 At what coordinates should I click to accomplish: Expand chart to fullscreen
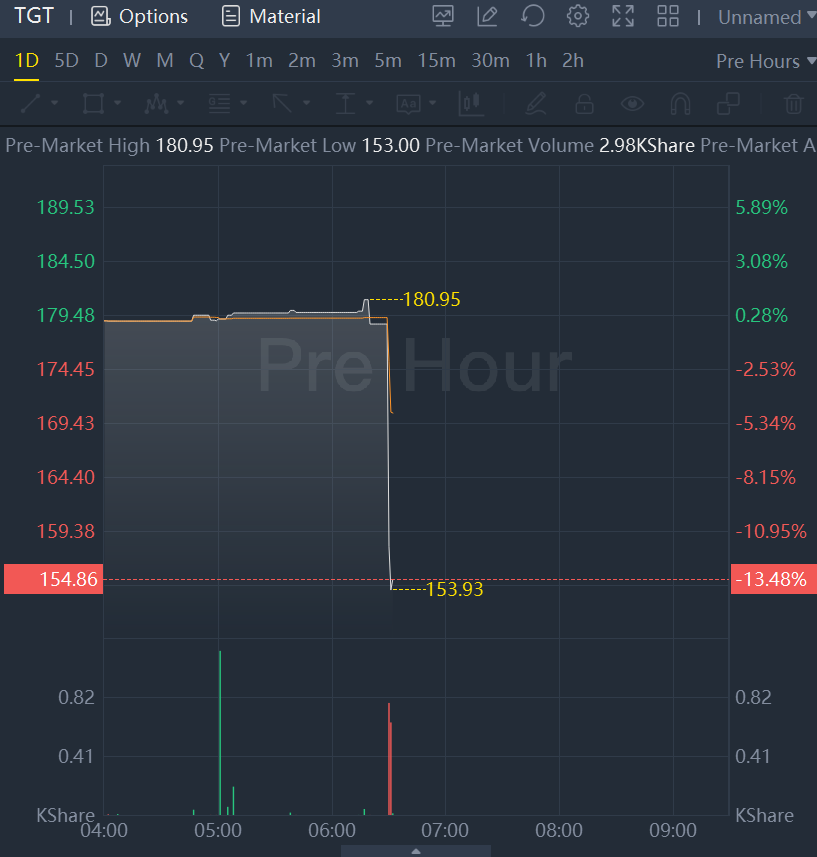point(623,16)
